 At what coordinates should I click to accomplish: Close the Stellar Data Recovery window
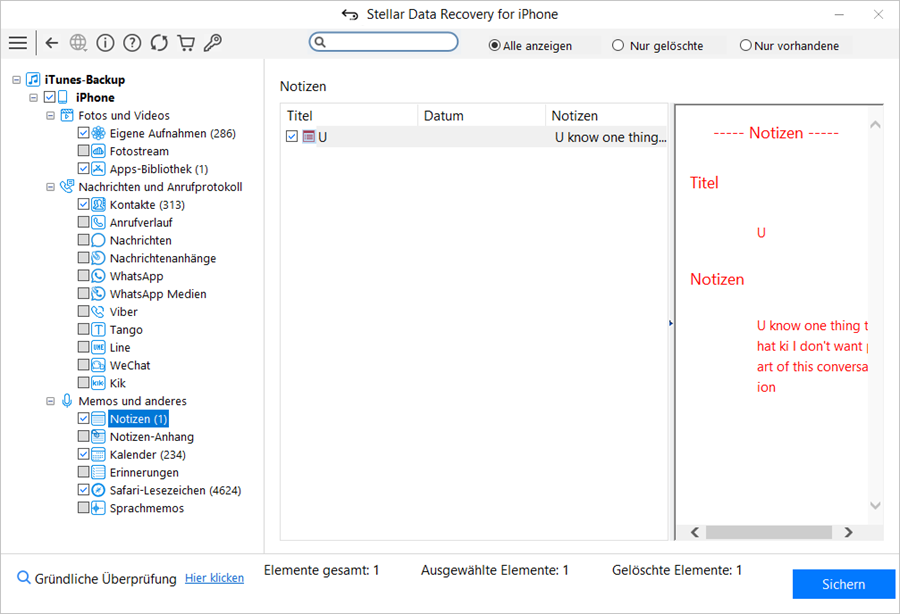(x=878, y=14)
